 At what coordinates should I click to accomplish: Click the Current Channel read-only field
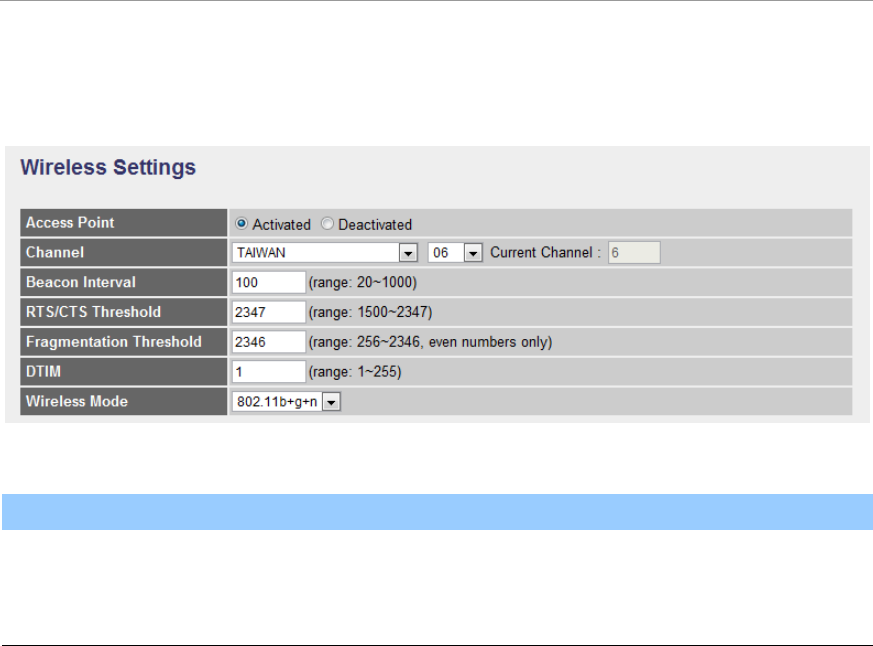point(634,252)
